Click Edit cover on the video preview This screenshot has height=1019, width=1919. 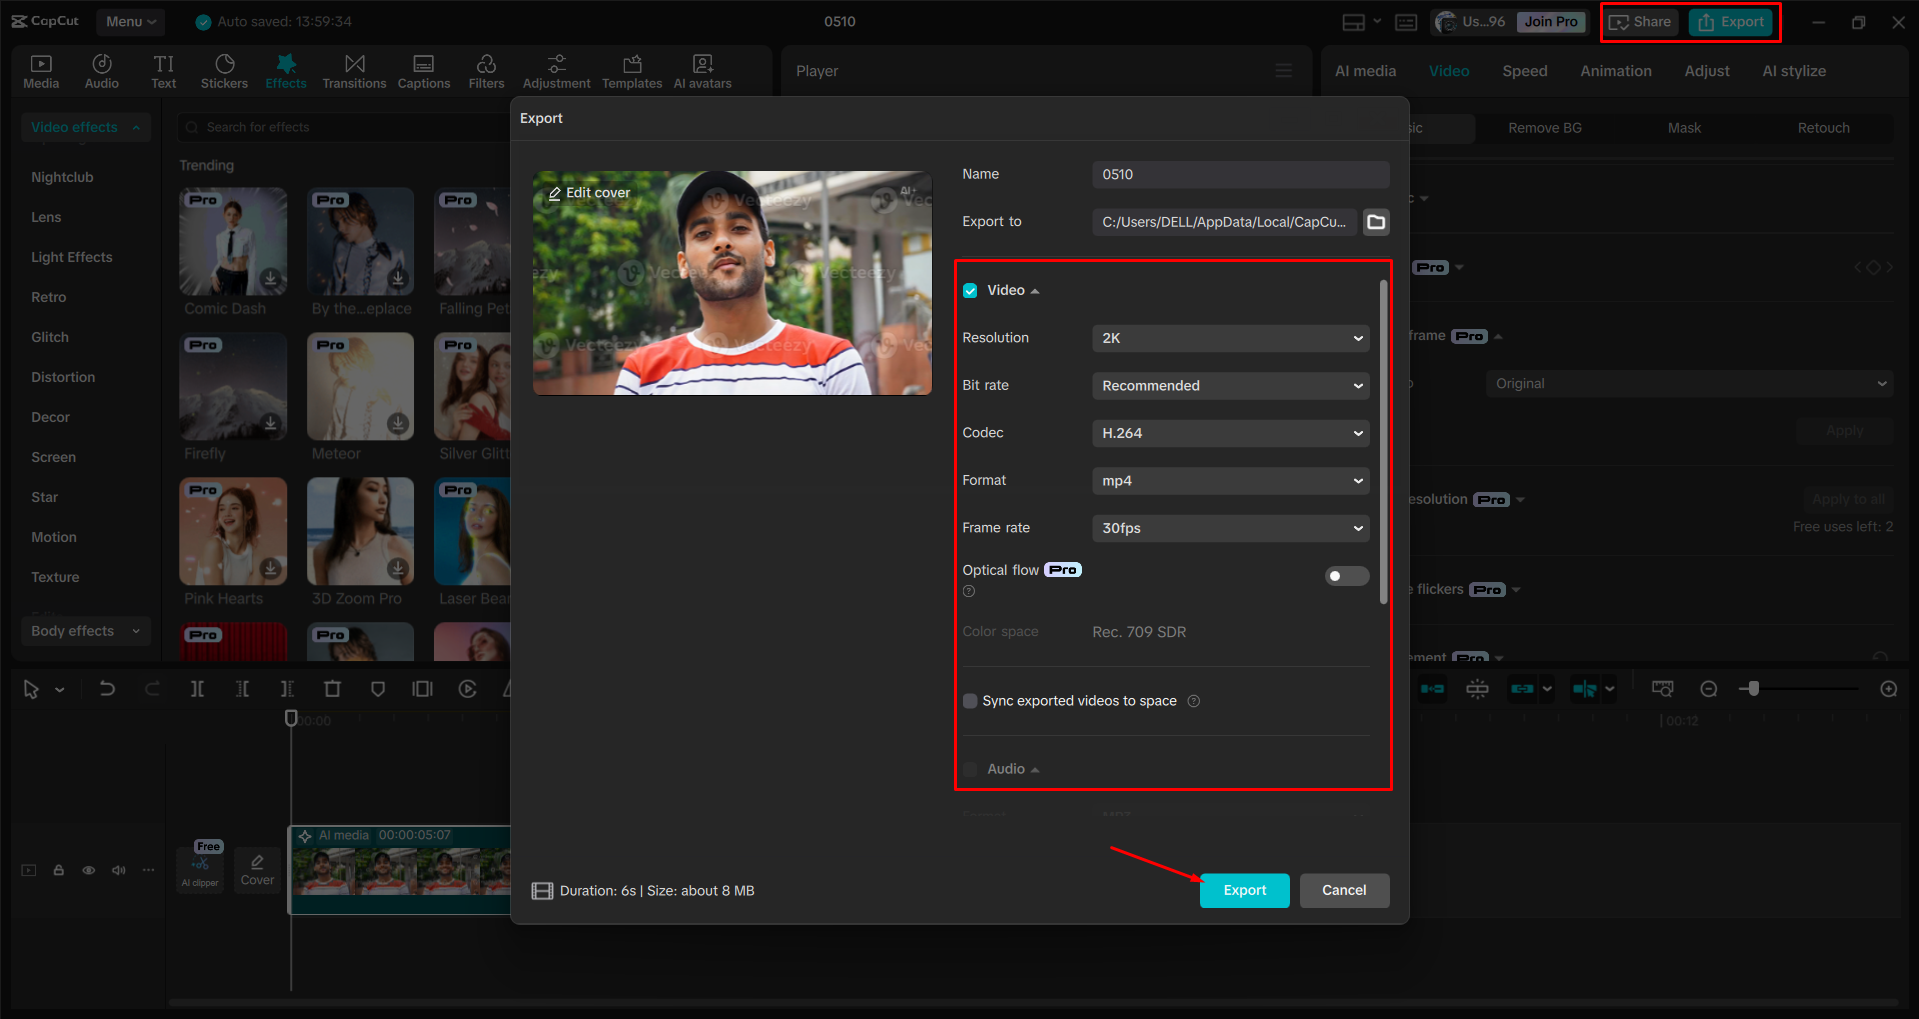pyautogui.click(x=589, y=192)
